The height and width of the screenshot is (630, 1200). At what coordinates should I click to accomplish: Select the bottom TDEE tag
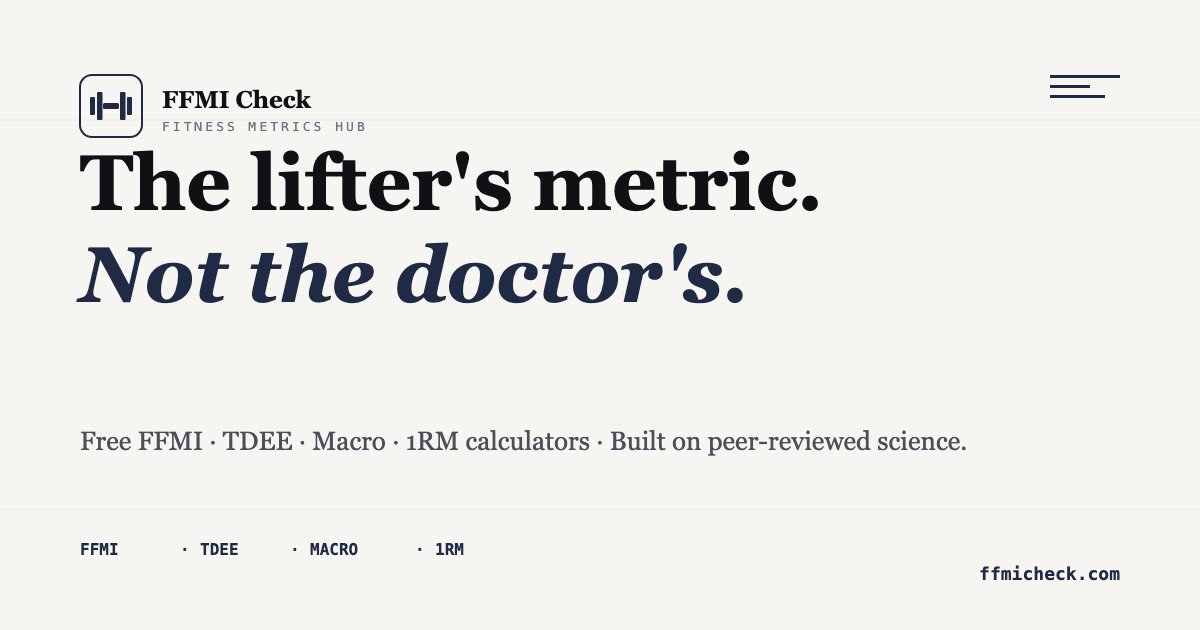coord(219,549)
